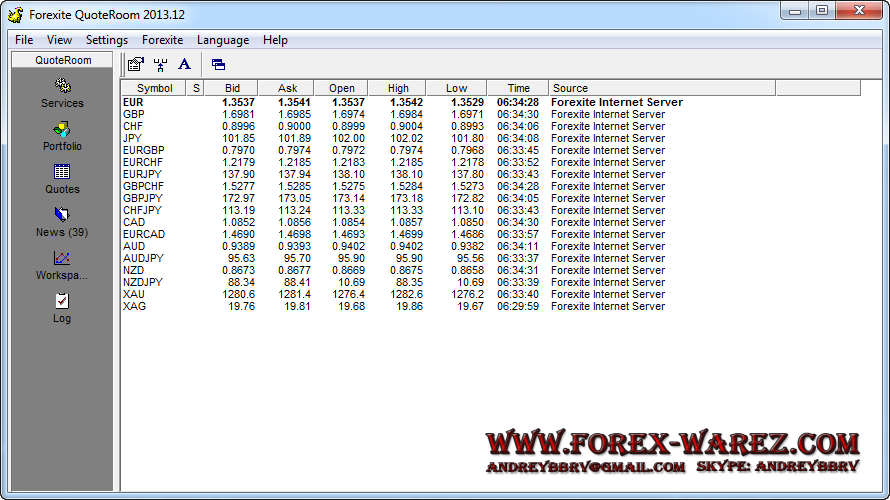Click the cascade windows toolbar icon
The height and width of the screenshot is (500, 890).
pos(218,64)
